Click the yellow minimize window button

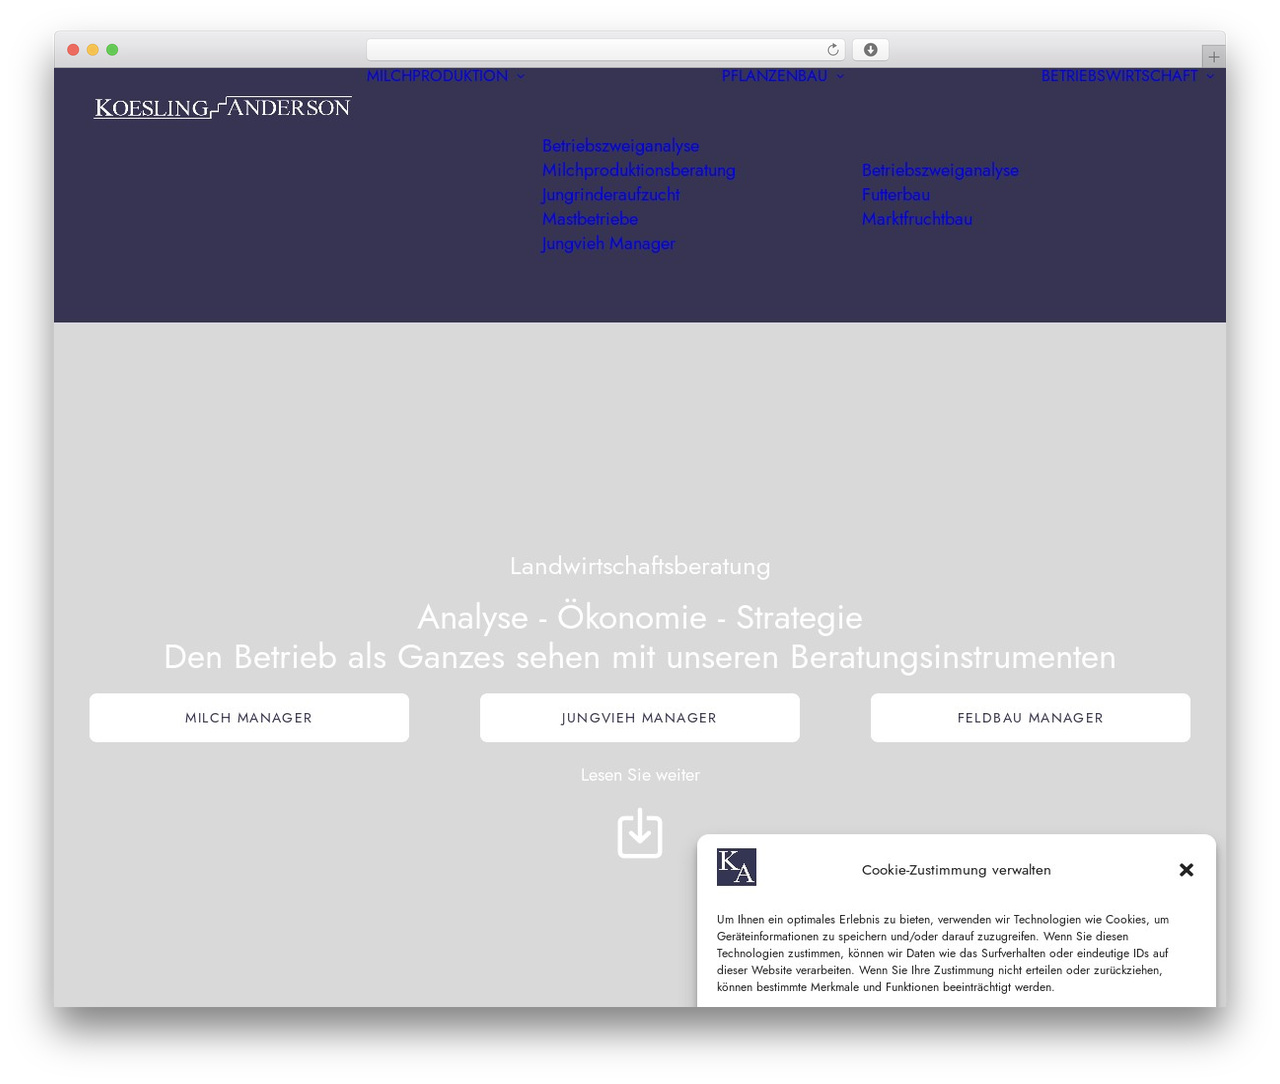tap(92, 50)
